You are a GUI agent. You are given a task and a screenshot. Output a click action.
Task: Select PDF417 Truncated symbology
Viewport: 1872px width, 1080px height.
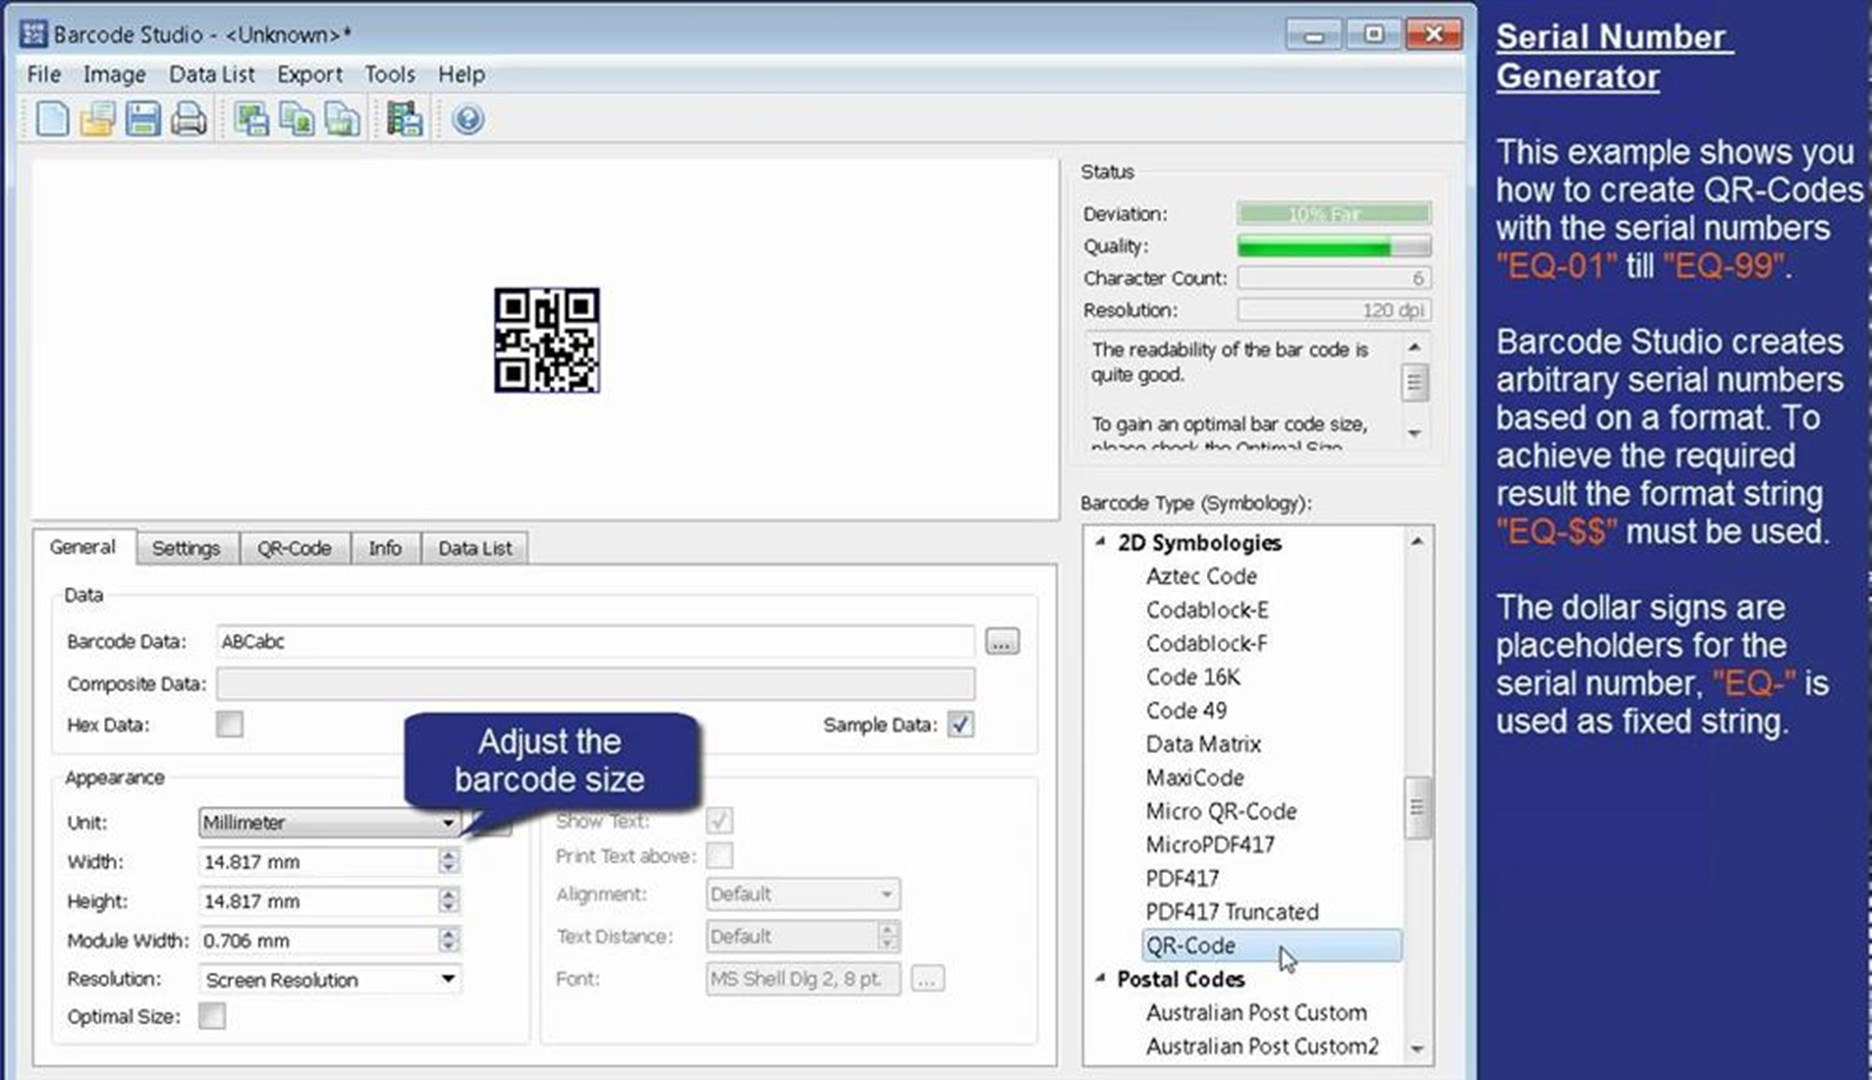(1232, 912)
